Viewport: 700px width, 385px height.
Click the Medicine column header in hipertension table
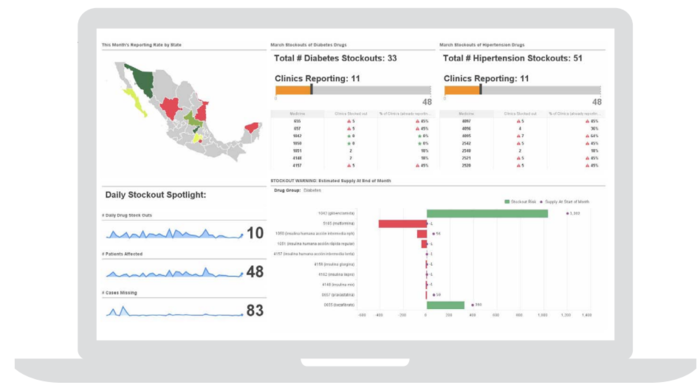tap(466, 114)
